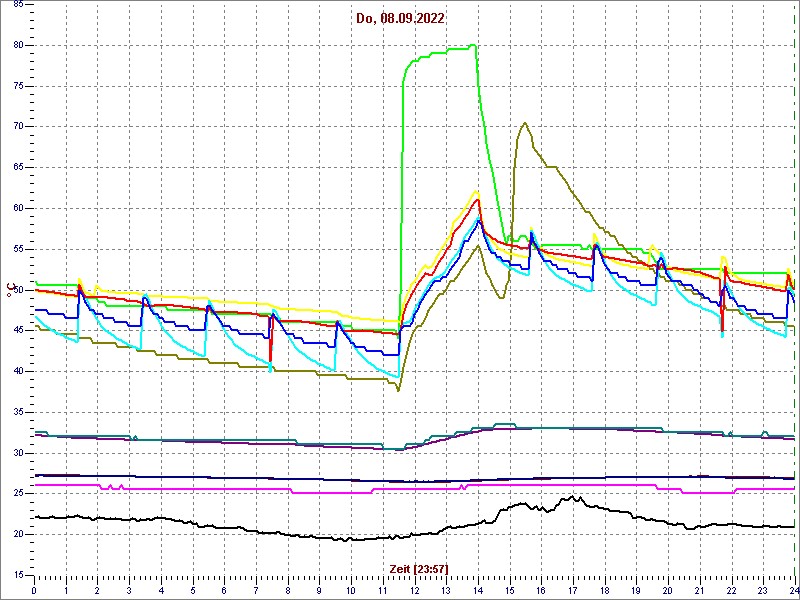Click hour "14" on the time axis
Screen dimensions: 800x600
[x=478, y=590]
